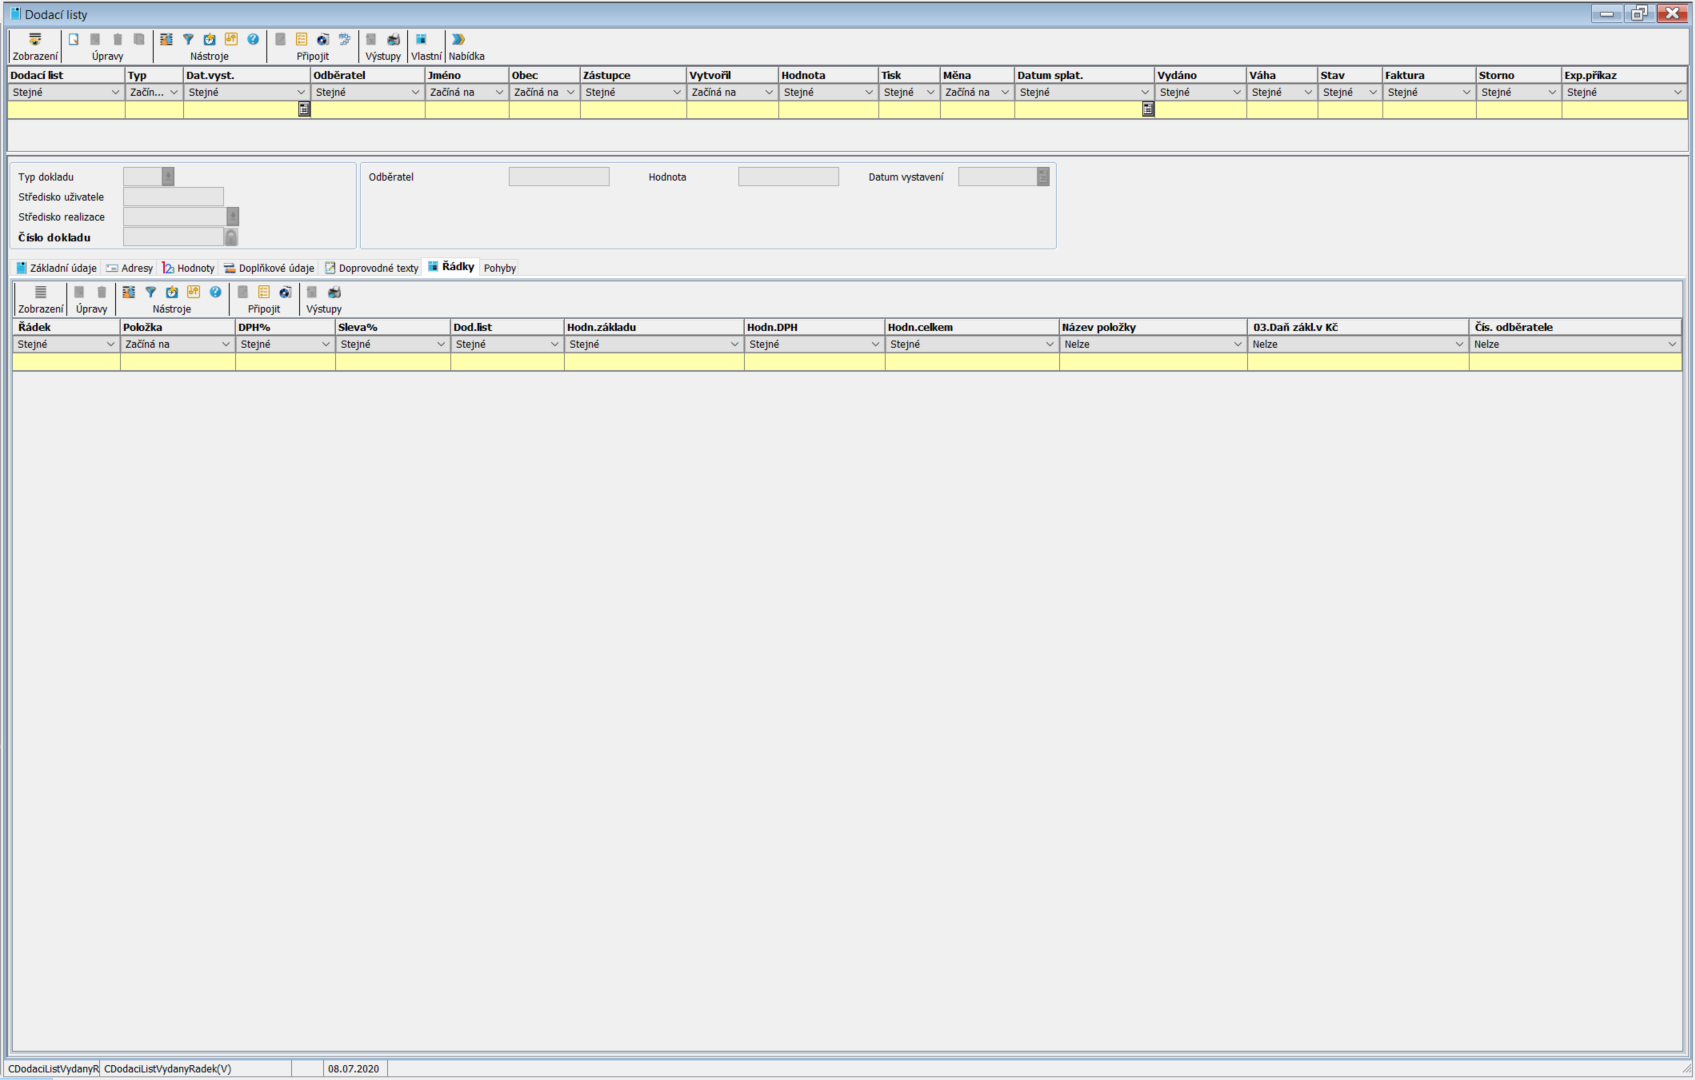Click the new document icon in top toolbar
The width and height of the screenshot is (1695, 1080).
click(74, 40)
